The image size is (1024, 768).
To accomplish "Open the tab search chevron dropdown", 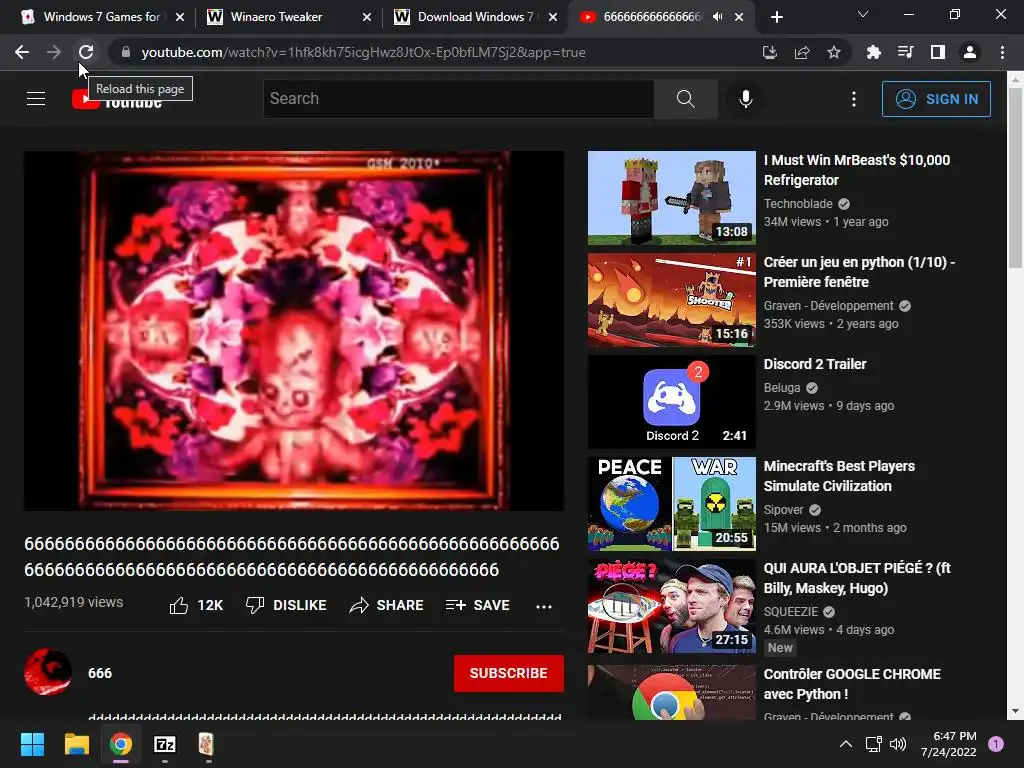I will tap(863, 14).
